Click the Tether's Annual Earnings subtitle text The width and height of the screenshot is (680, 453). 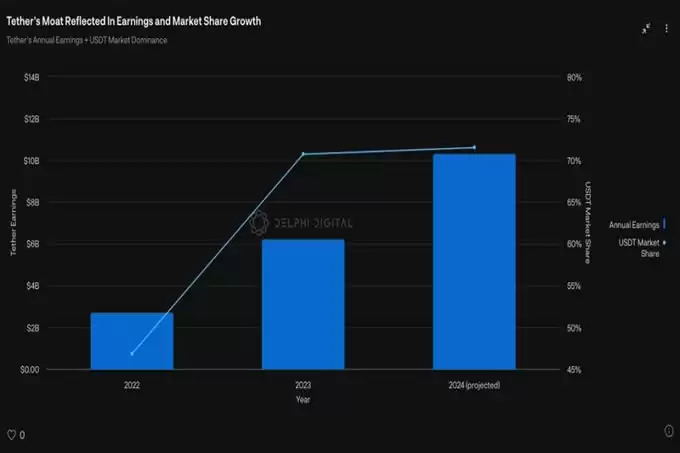[x=87, y=40]
